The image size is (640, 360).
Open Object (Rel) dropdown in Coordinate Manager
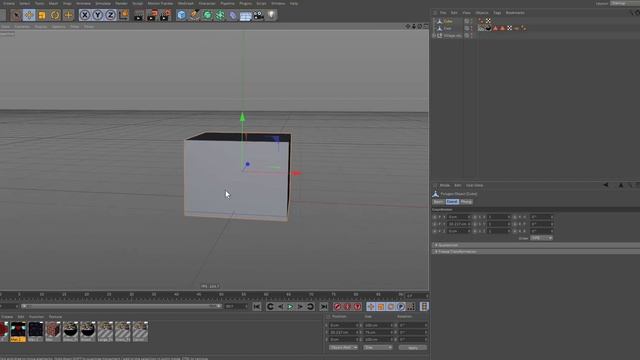click(343, 348)
